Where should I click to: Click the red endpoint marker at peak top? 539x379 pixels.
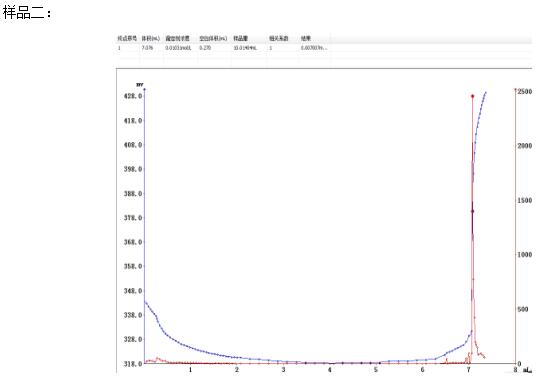(472, 96)
